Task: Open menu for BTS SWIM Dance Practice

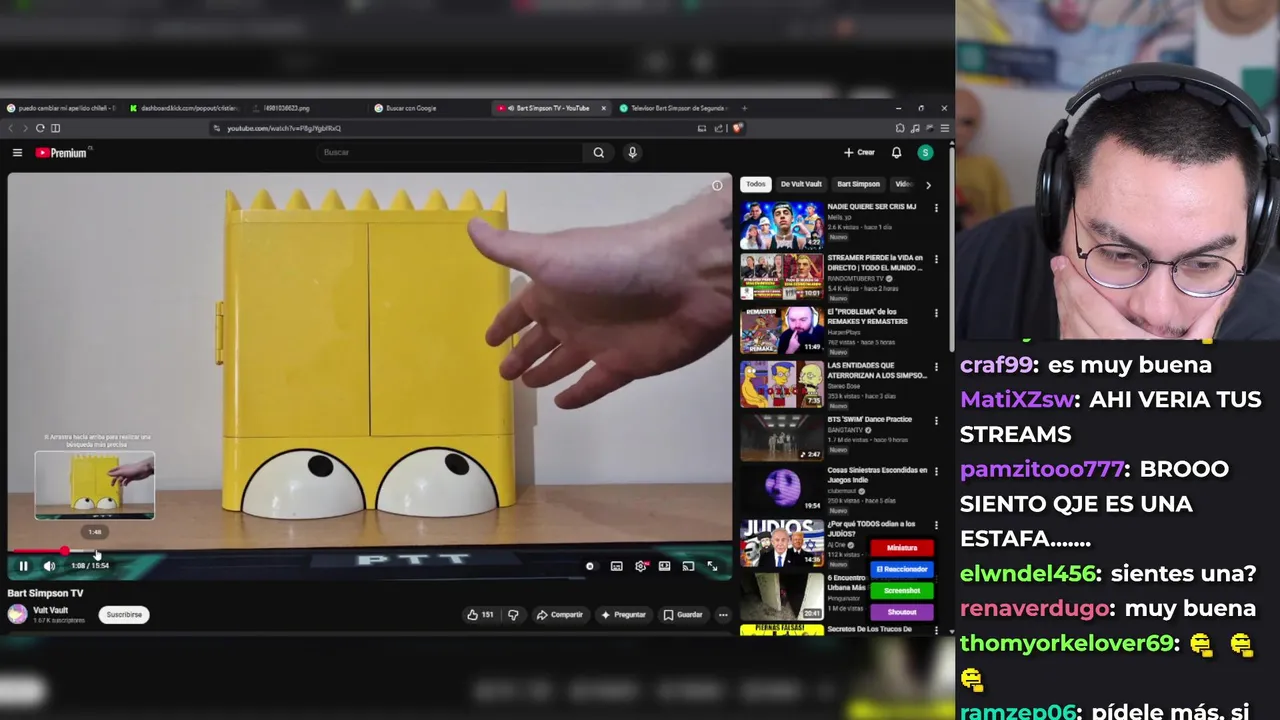Action: click(936, 420)
